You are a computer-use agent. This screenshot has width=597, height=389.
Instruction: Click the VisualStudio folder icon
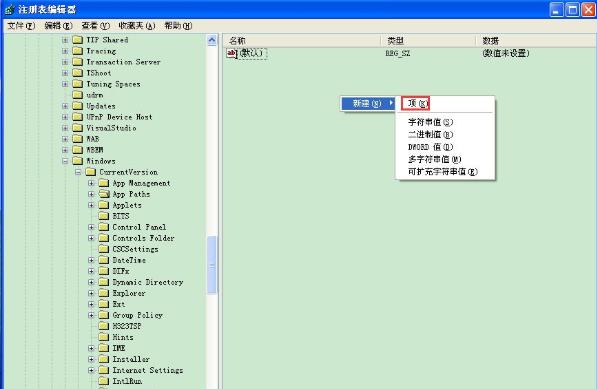(78, 128)
